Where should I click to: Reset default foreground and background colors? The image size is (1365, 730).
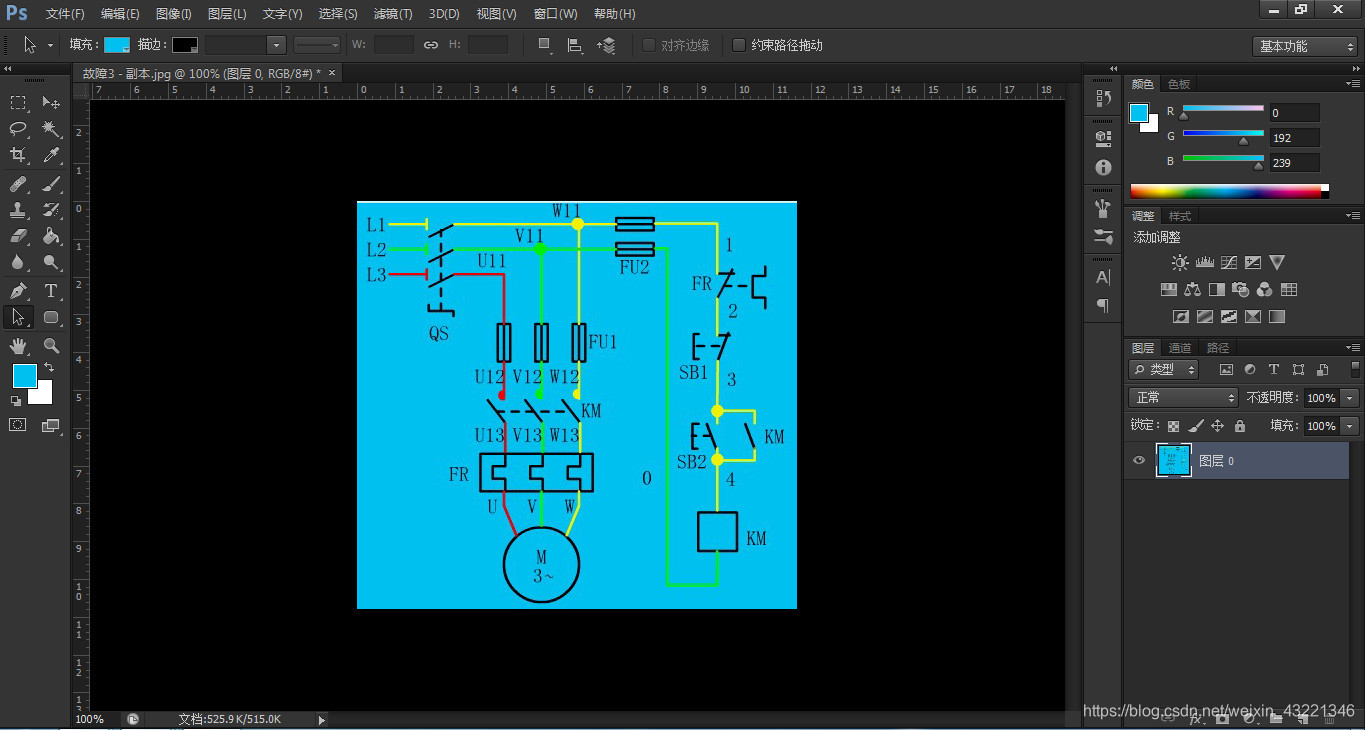[15, 400]
